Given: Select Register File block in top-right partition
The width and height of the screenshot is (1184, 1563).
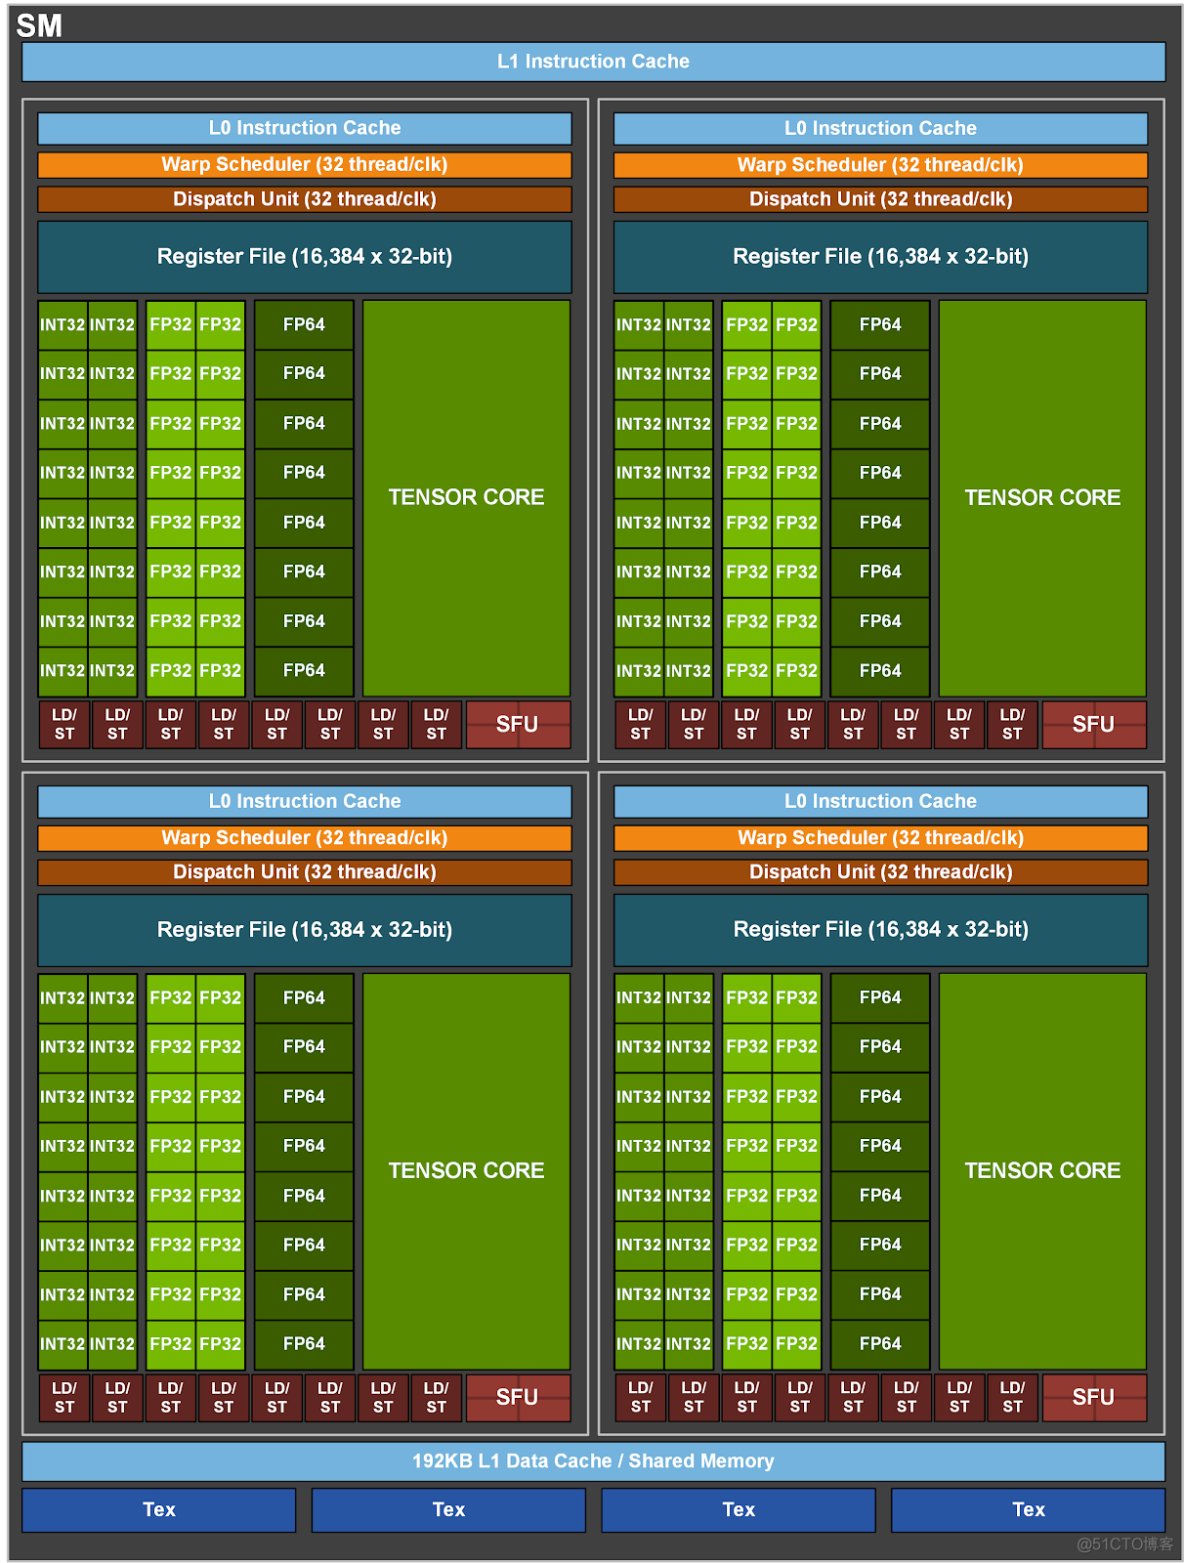Looking at the screenshot, I should point(881,257).
